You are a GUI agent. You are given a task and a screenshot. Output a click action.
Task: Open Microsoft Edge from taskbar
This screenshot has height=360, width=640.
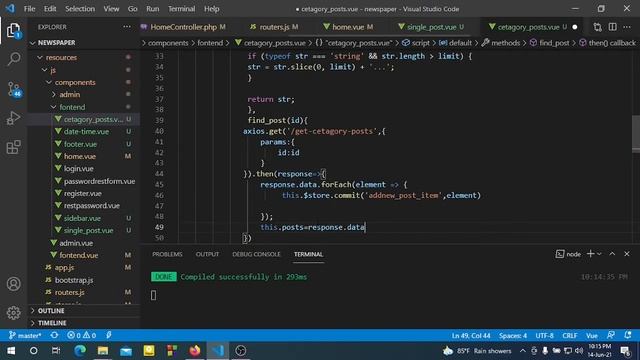pyautogui.click(x=80, y=351)
